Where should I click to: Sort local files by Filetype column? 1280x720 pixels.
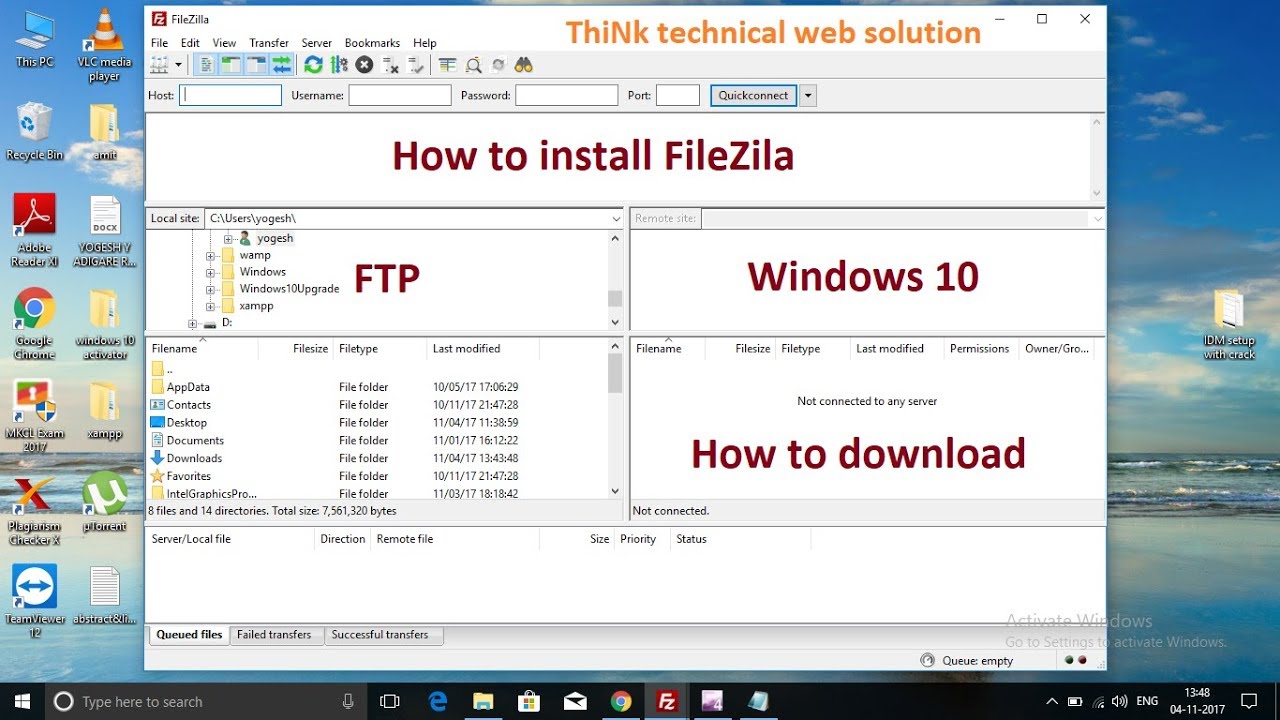tap(380, 349)
